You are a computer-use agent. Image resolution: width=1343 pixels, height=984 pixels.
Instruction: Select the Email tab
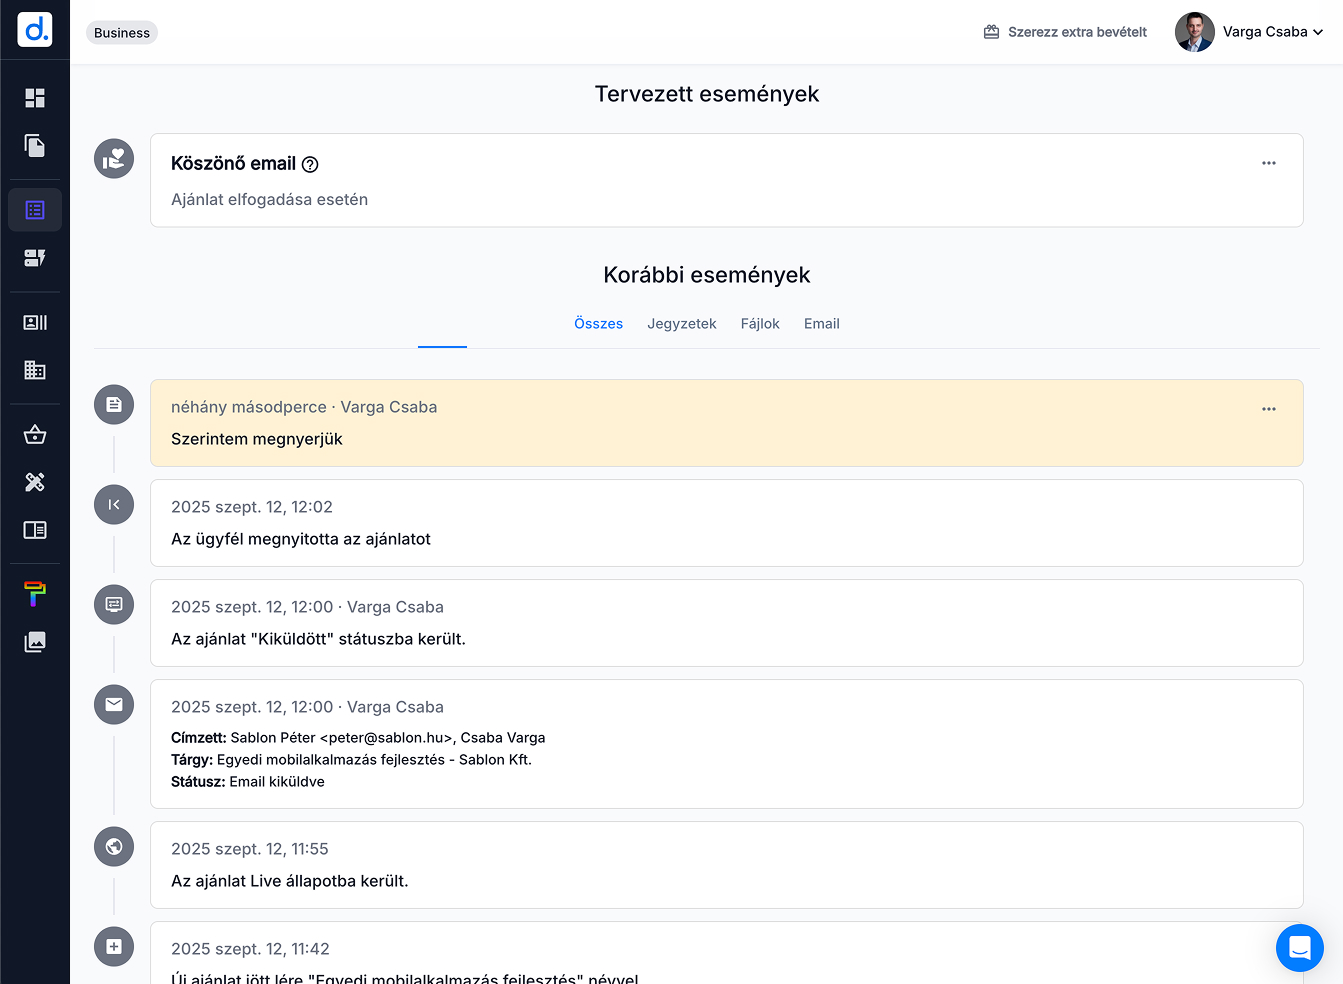tap(821, 324)
